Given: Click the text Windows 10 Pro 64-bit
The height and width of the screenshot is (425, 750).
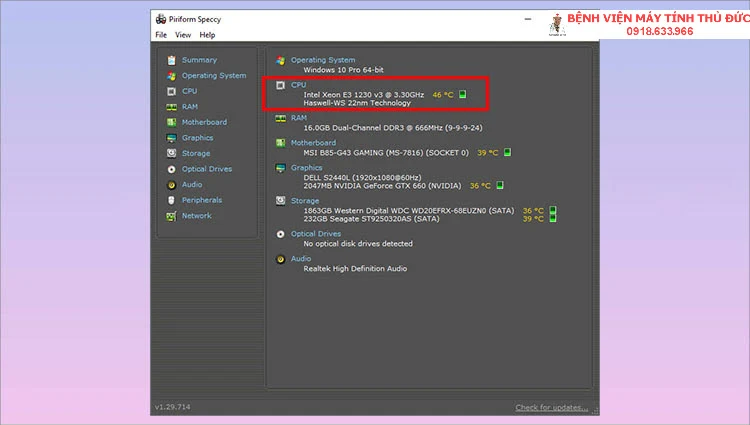Looking at the screenshot, I should coord(343,70).
